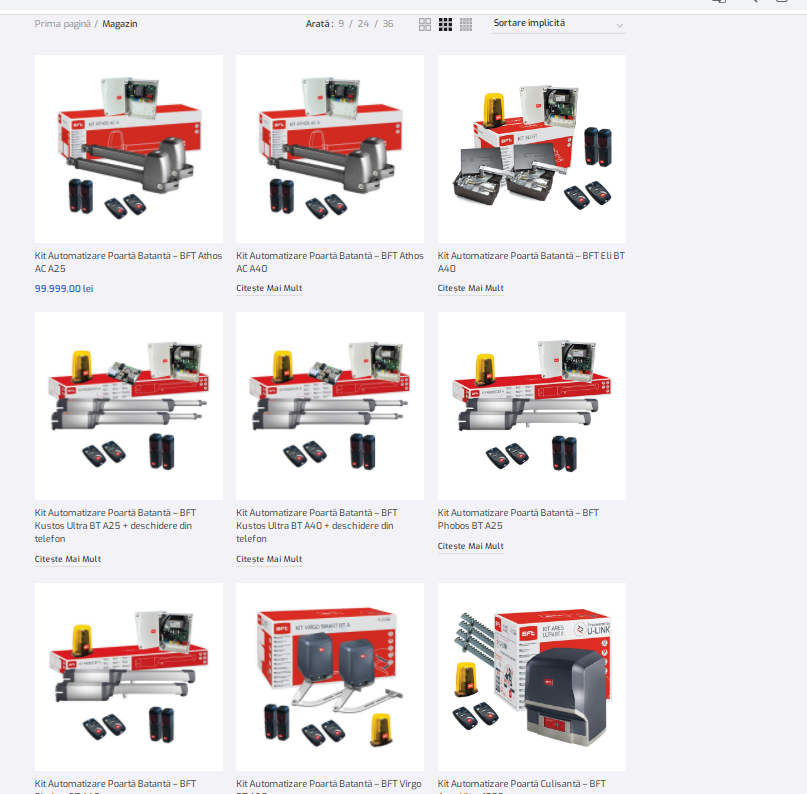Open title link Kustos Ultra BT A40
This screenshot has width=807, height=794.
pos(317,525)
